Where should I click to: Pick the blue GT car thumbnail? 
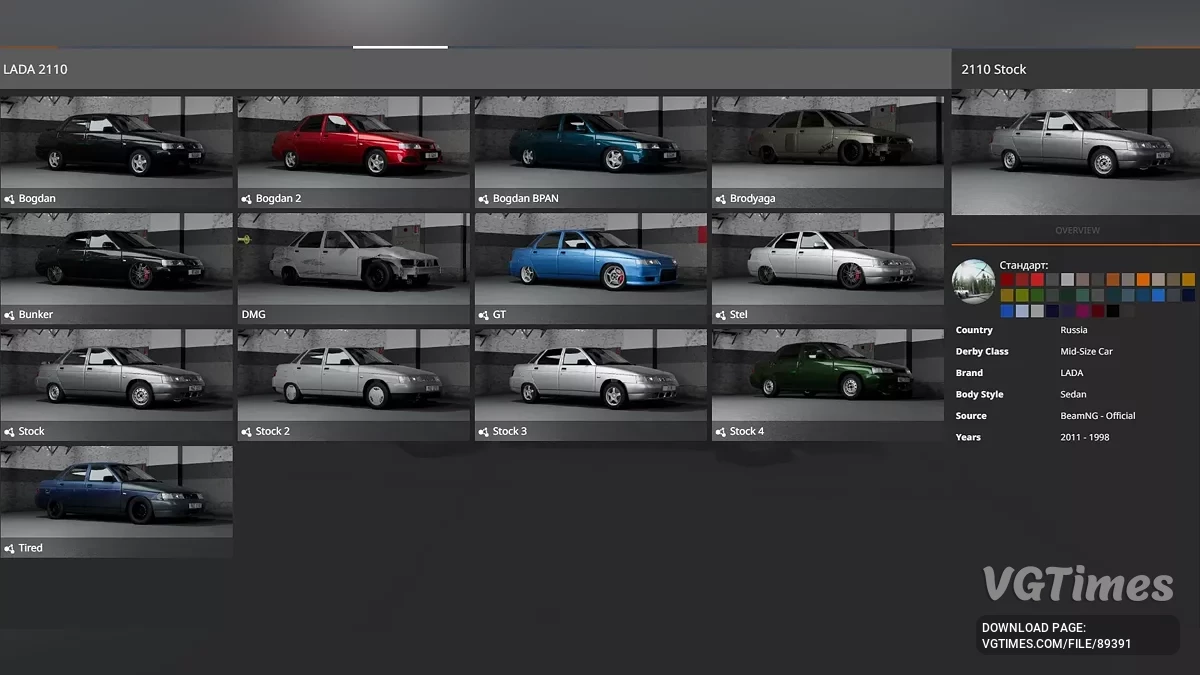click(590, 258)
